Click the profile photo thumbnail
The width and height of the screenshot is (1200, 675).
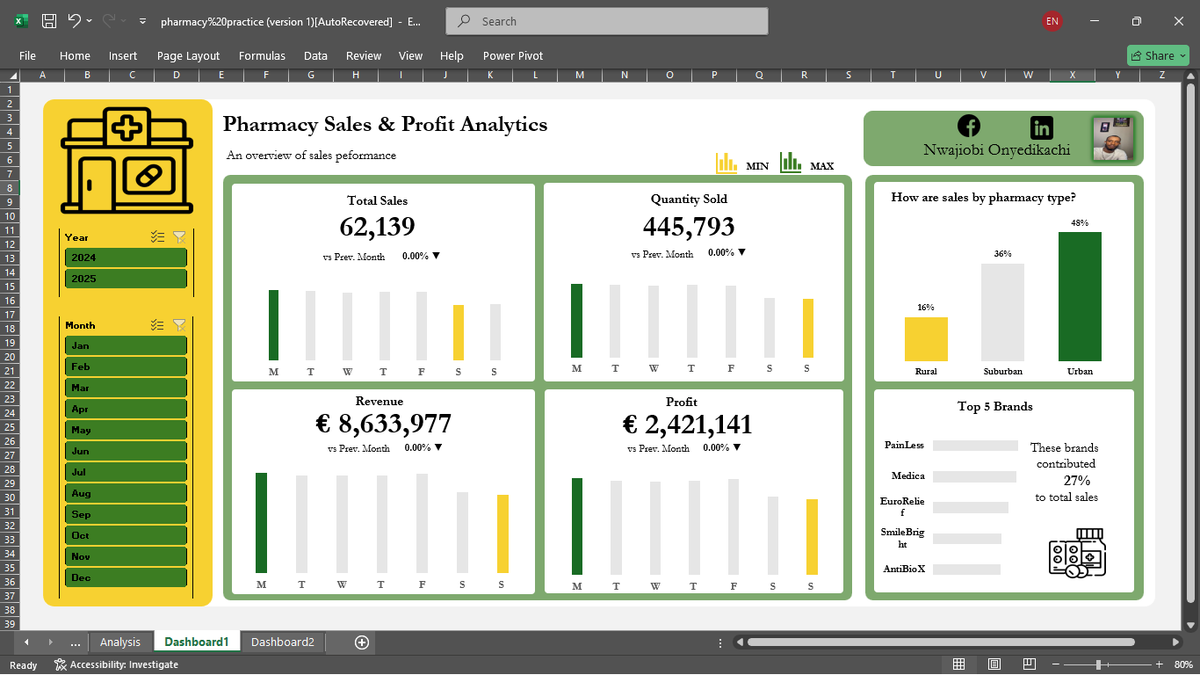[1114, 138]
